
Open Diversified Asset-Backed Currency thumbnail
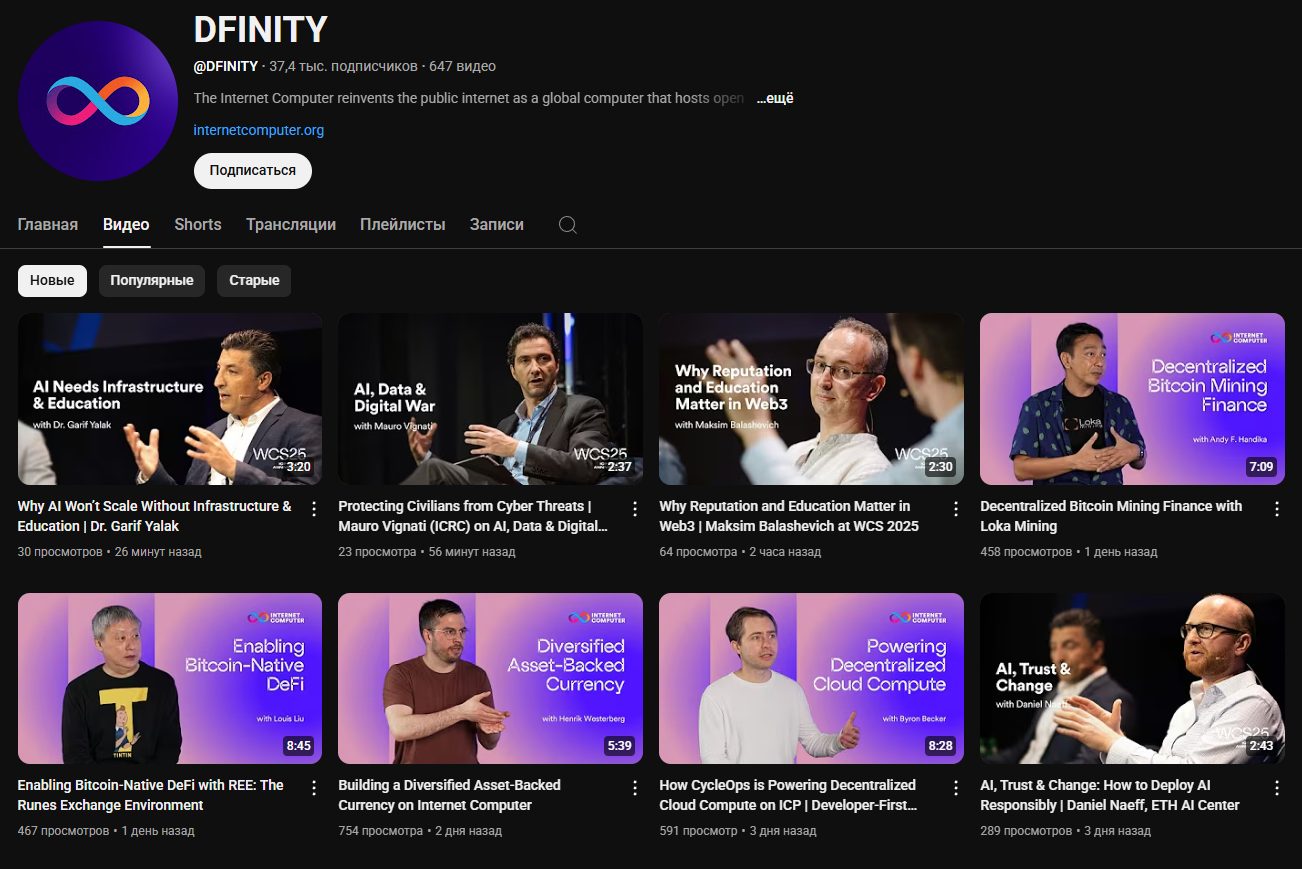(x=491, y=679)
